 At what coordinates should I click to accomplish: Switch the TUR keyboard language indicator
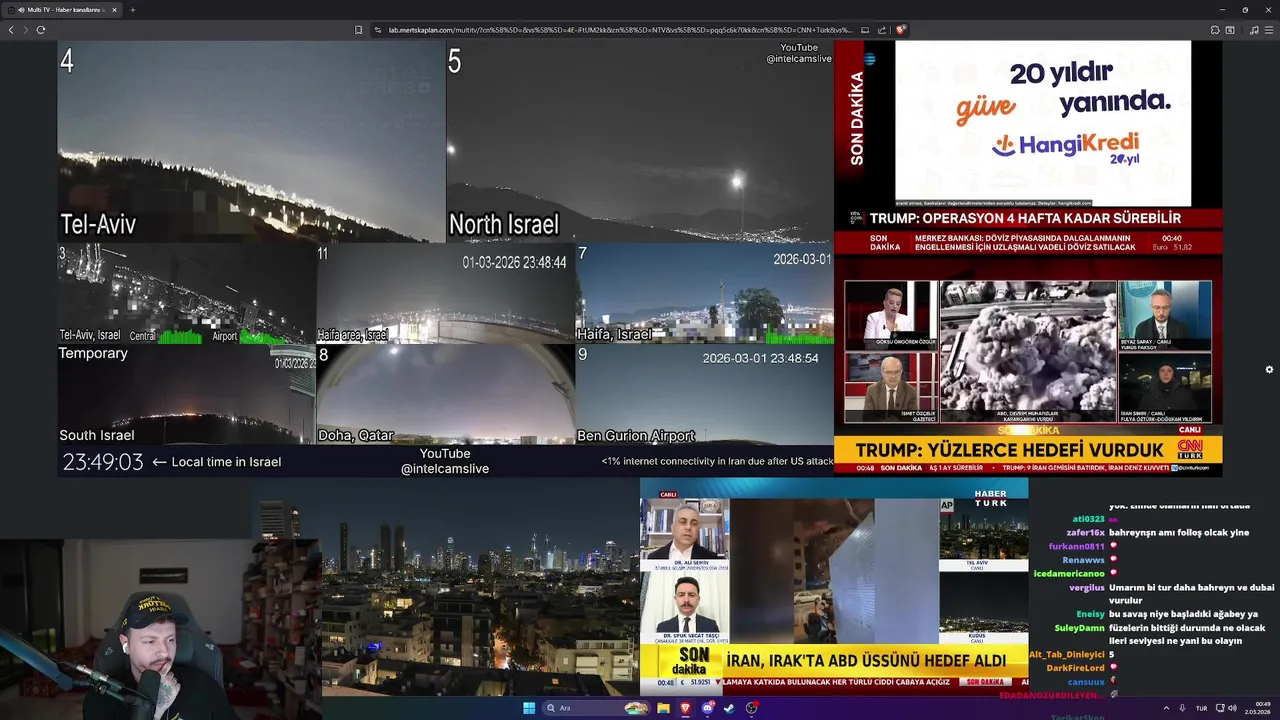[x=1201, y=708]
